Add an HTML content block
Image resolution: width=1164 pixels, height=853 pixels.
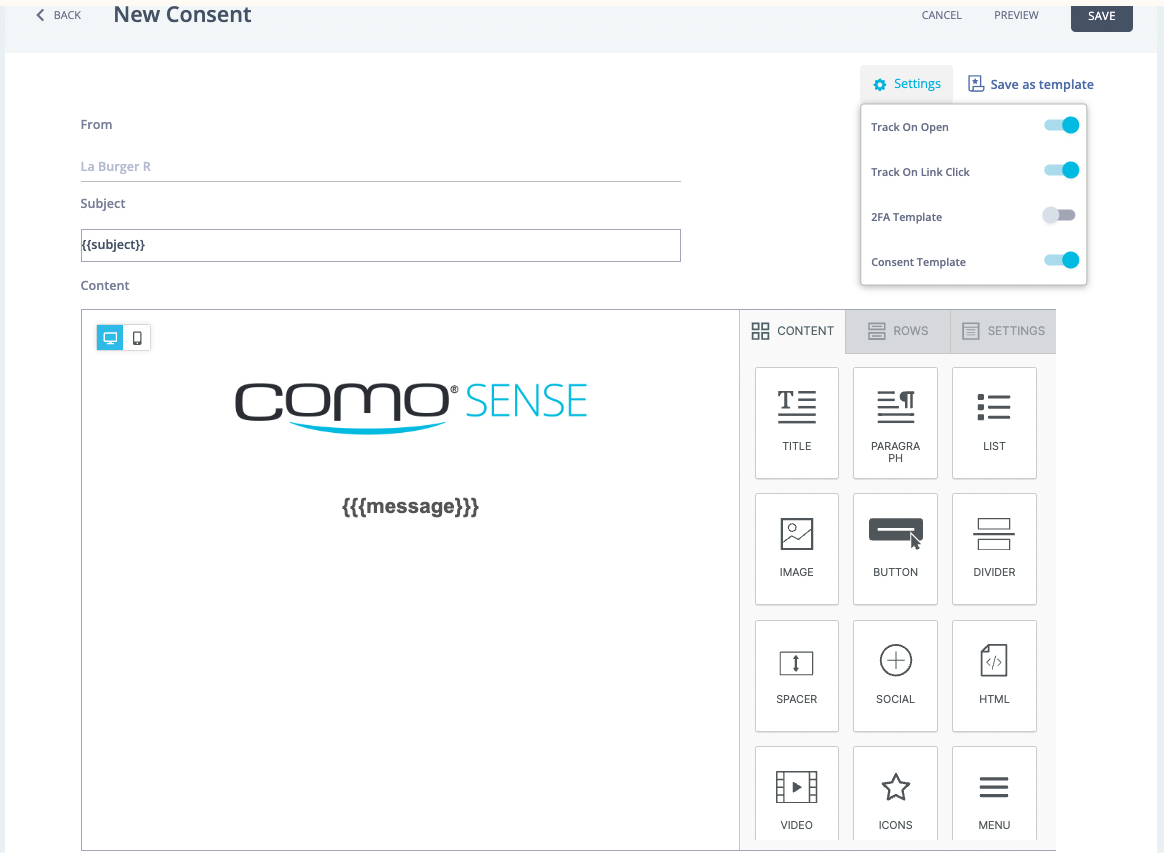[994, 676]
